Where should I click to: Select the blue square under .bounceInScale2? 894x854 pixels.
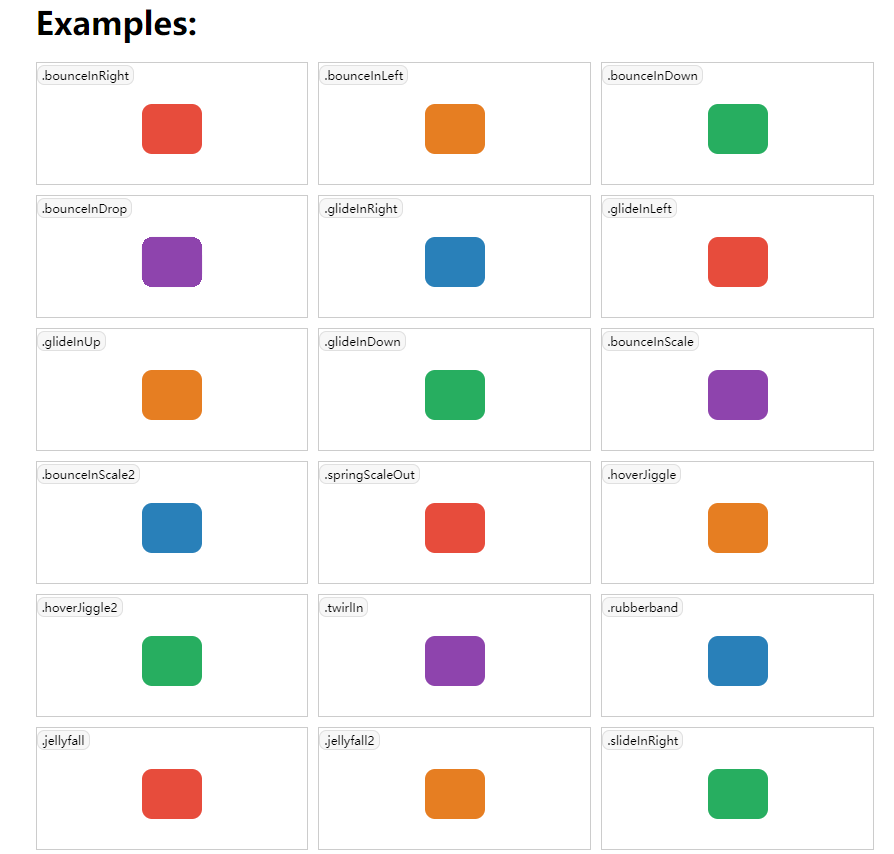coord(172,528)
